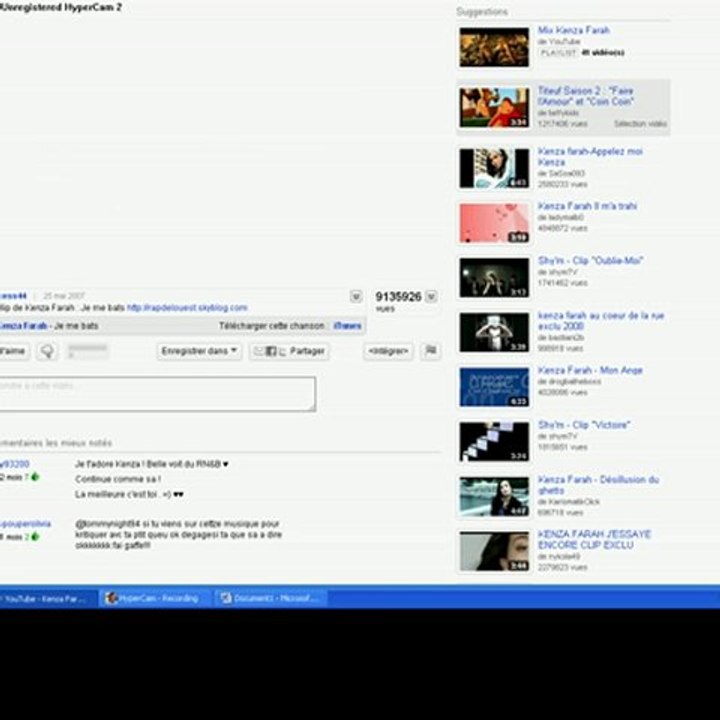This screenshot has width=720, height=720.
Task: Click the iTunes download link
Action: click(348, 326)
